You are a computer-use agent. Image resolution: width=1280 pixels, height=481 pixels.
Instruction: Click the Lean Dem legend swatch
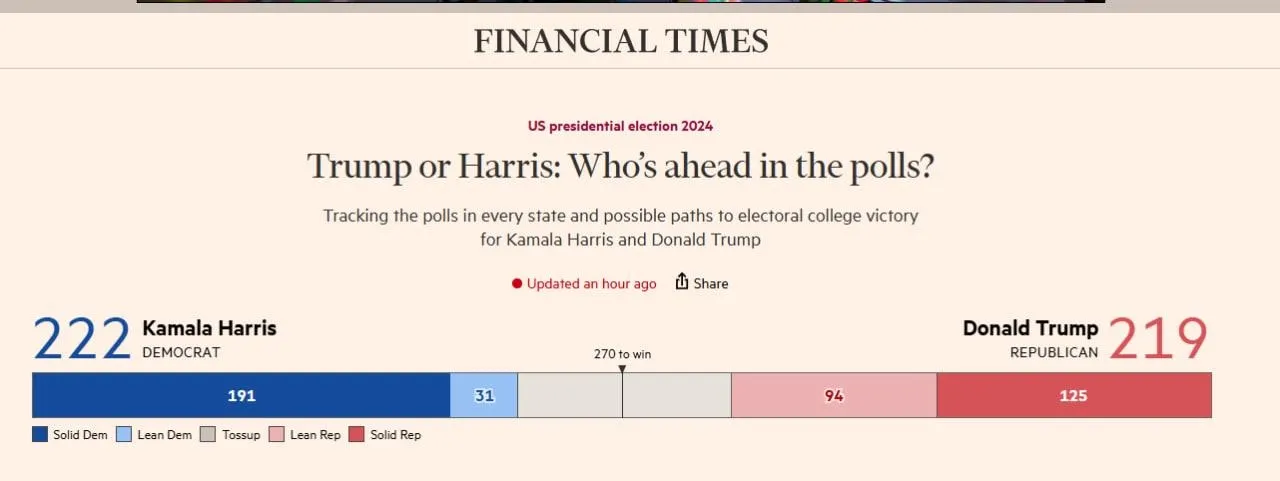[124, 435]
